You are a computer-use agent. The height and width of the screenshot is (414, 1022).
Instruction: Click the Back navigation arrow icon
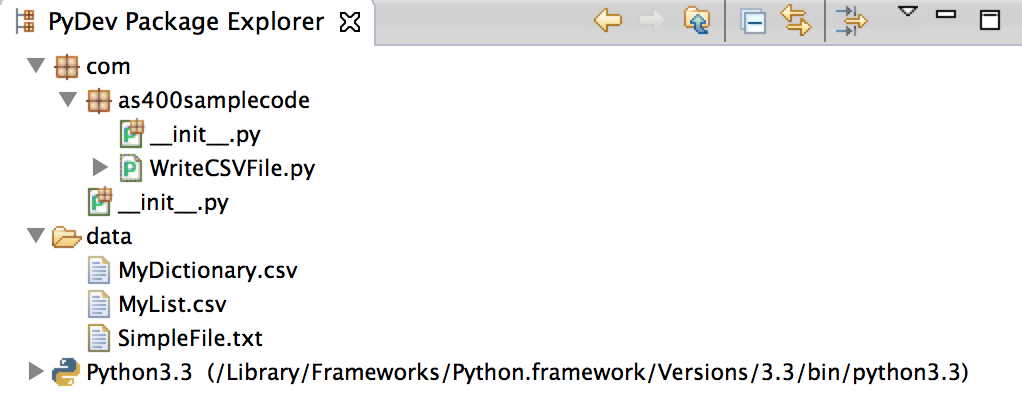[607, 22]
